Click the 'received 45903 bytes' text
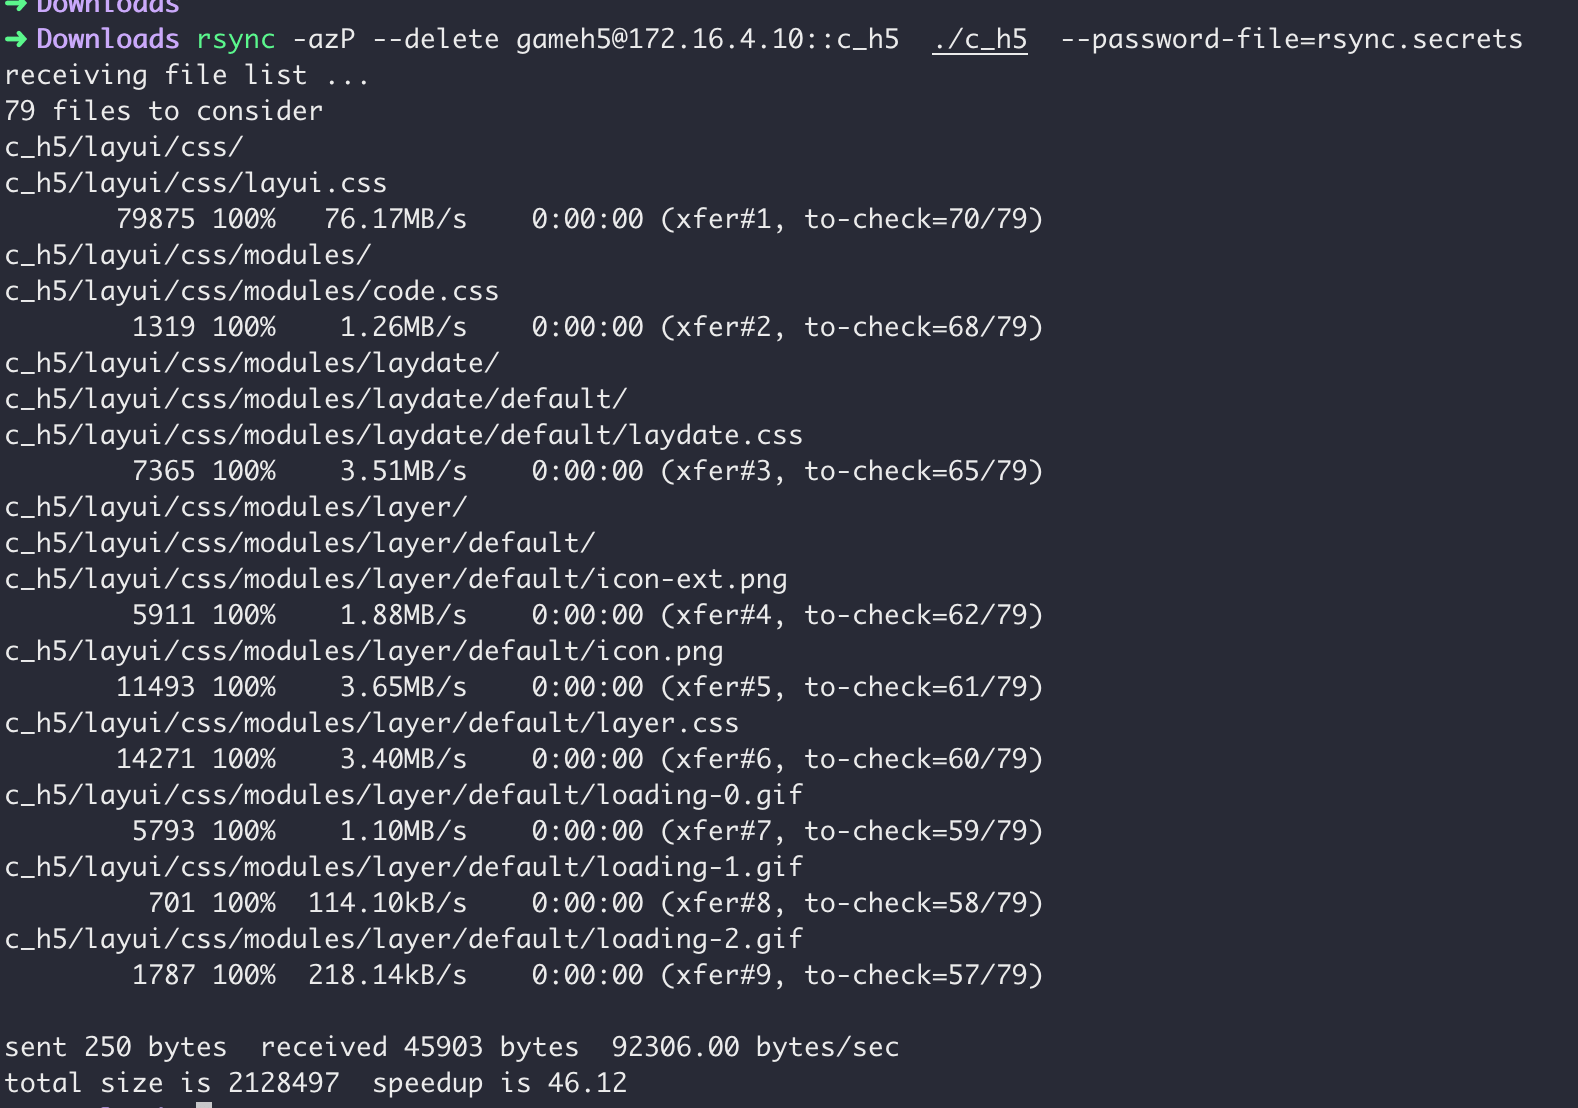The image size is (1578, 1108). [x=419, y=1047]
